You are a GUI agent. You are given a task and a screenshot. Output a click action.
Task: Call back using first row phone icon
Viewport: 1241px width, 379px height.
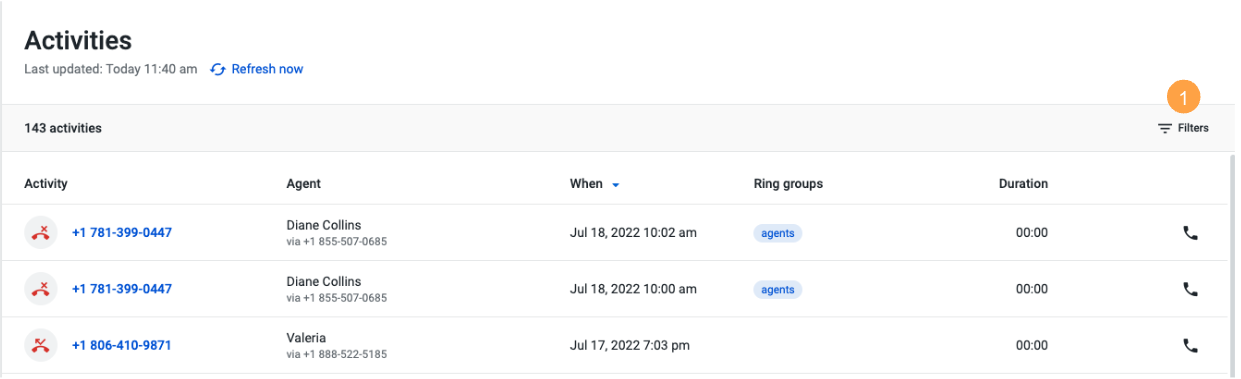(x=1190, y=233)
